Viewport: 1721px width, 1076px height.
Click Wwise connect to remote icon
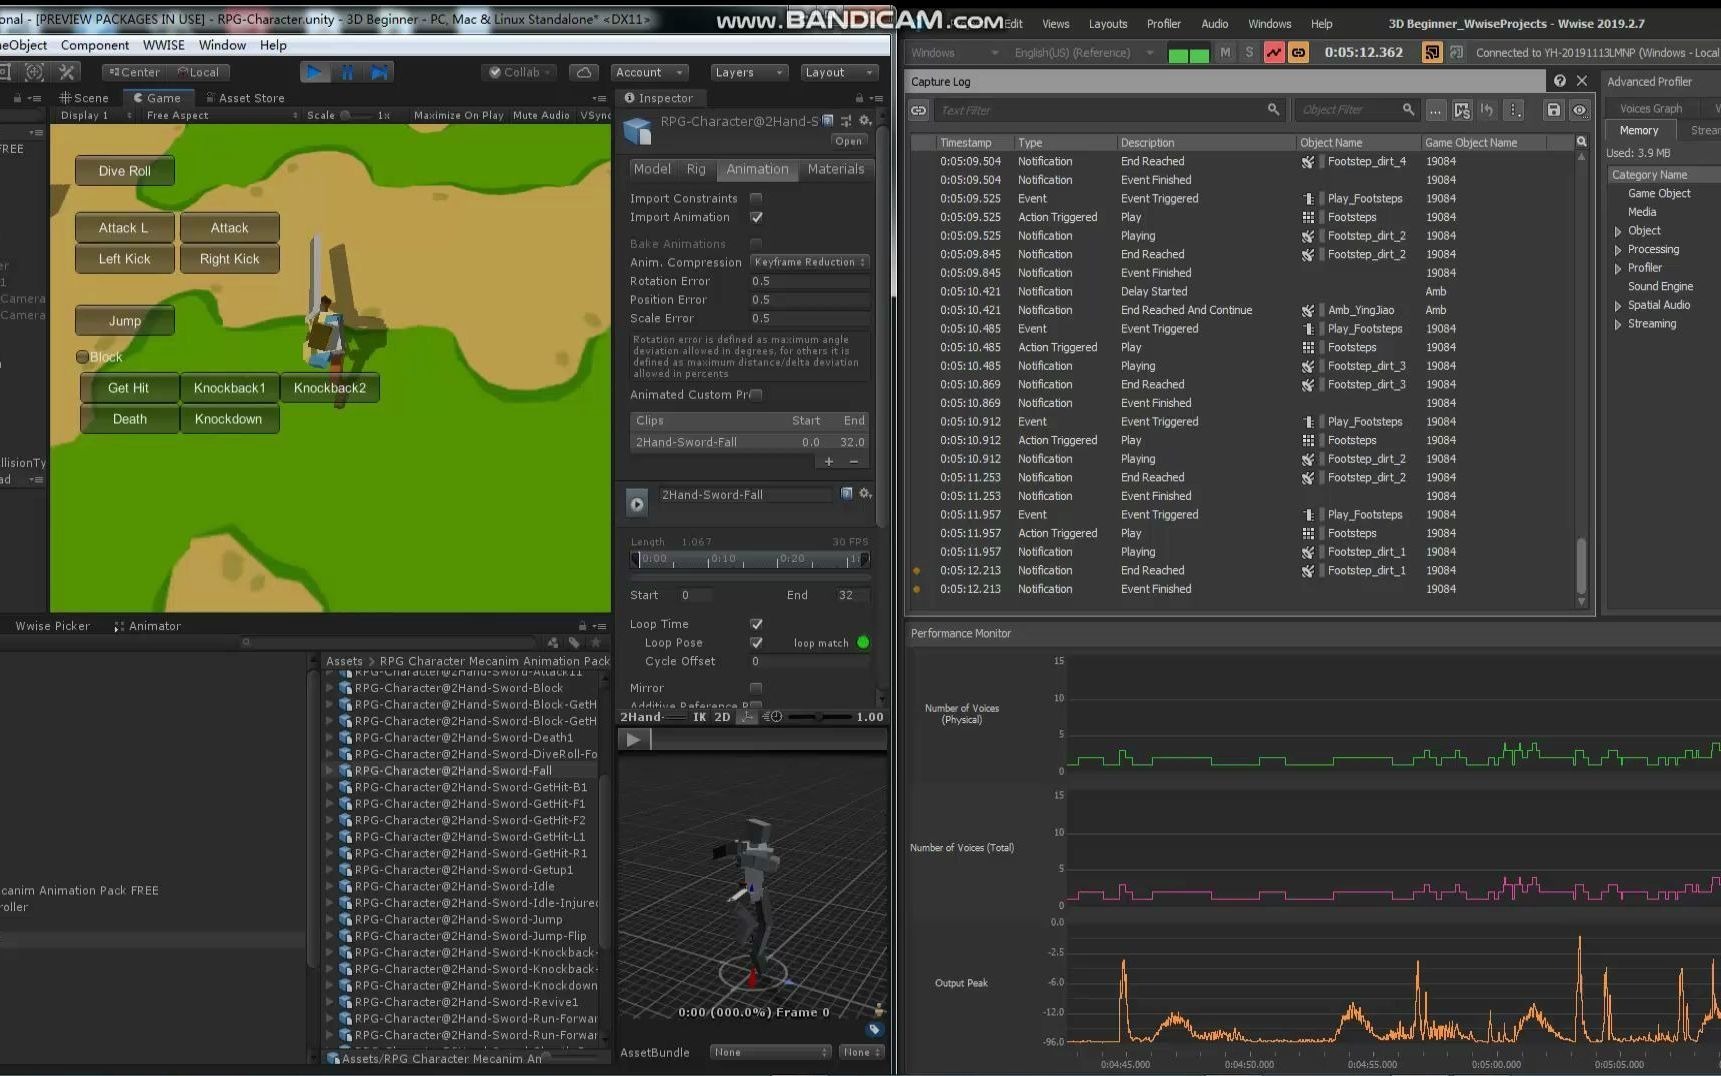click(x=1432, y=53)
